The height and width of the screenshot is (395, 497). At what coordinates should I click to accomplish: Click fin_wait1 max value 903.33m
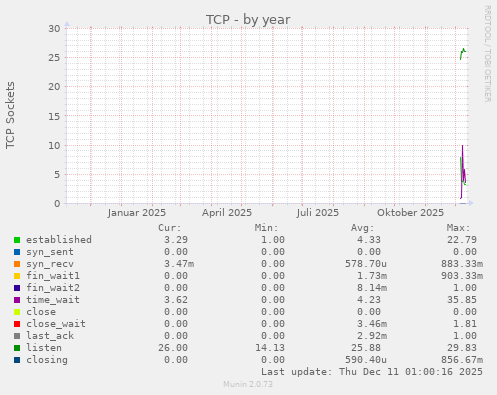[462, 276]
